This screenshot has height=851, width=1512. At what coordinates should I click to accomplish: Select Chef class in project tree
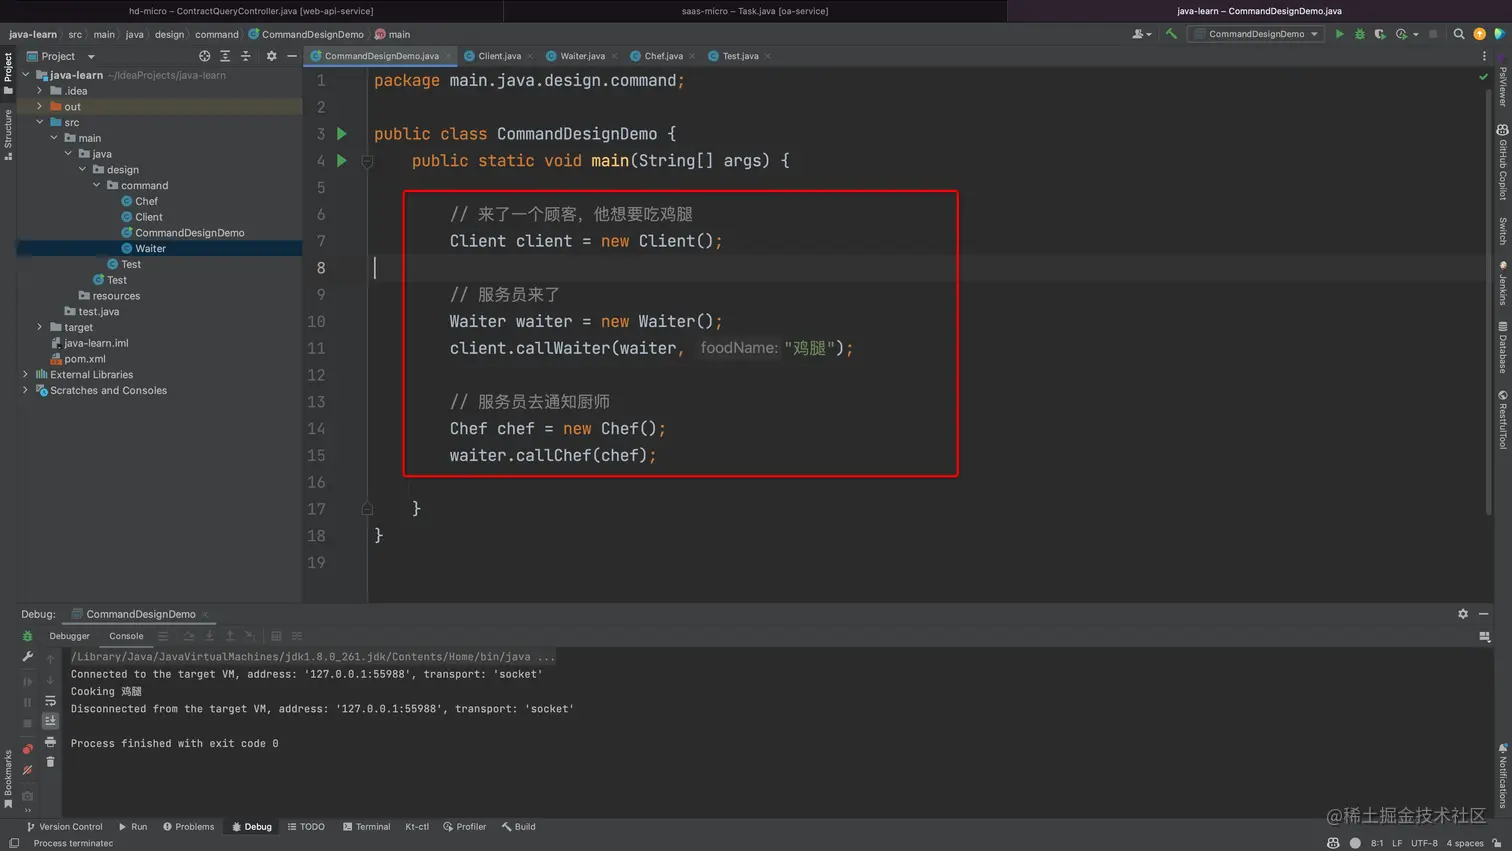click(139, 201)
